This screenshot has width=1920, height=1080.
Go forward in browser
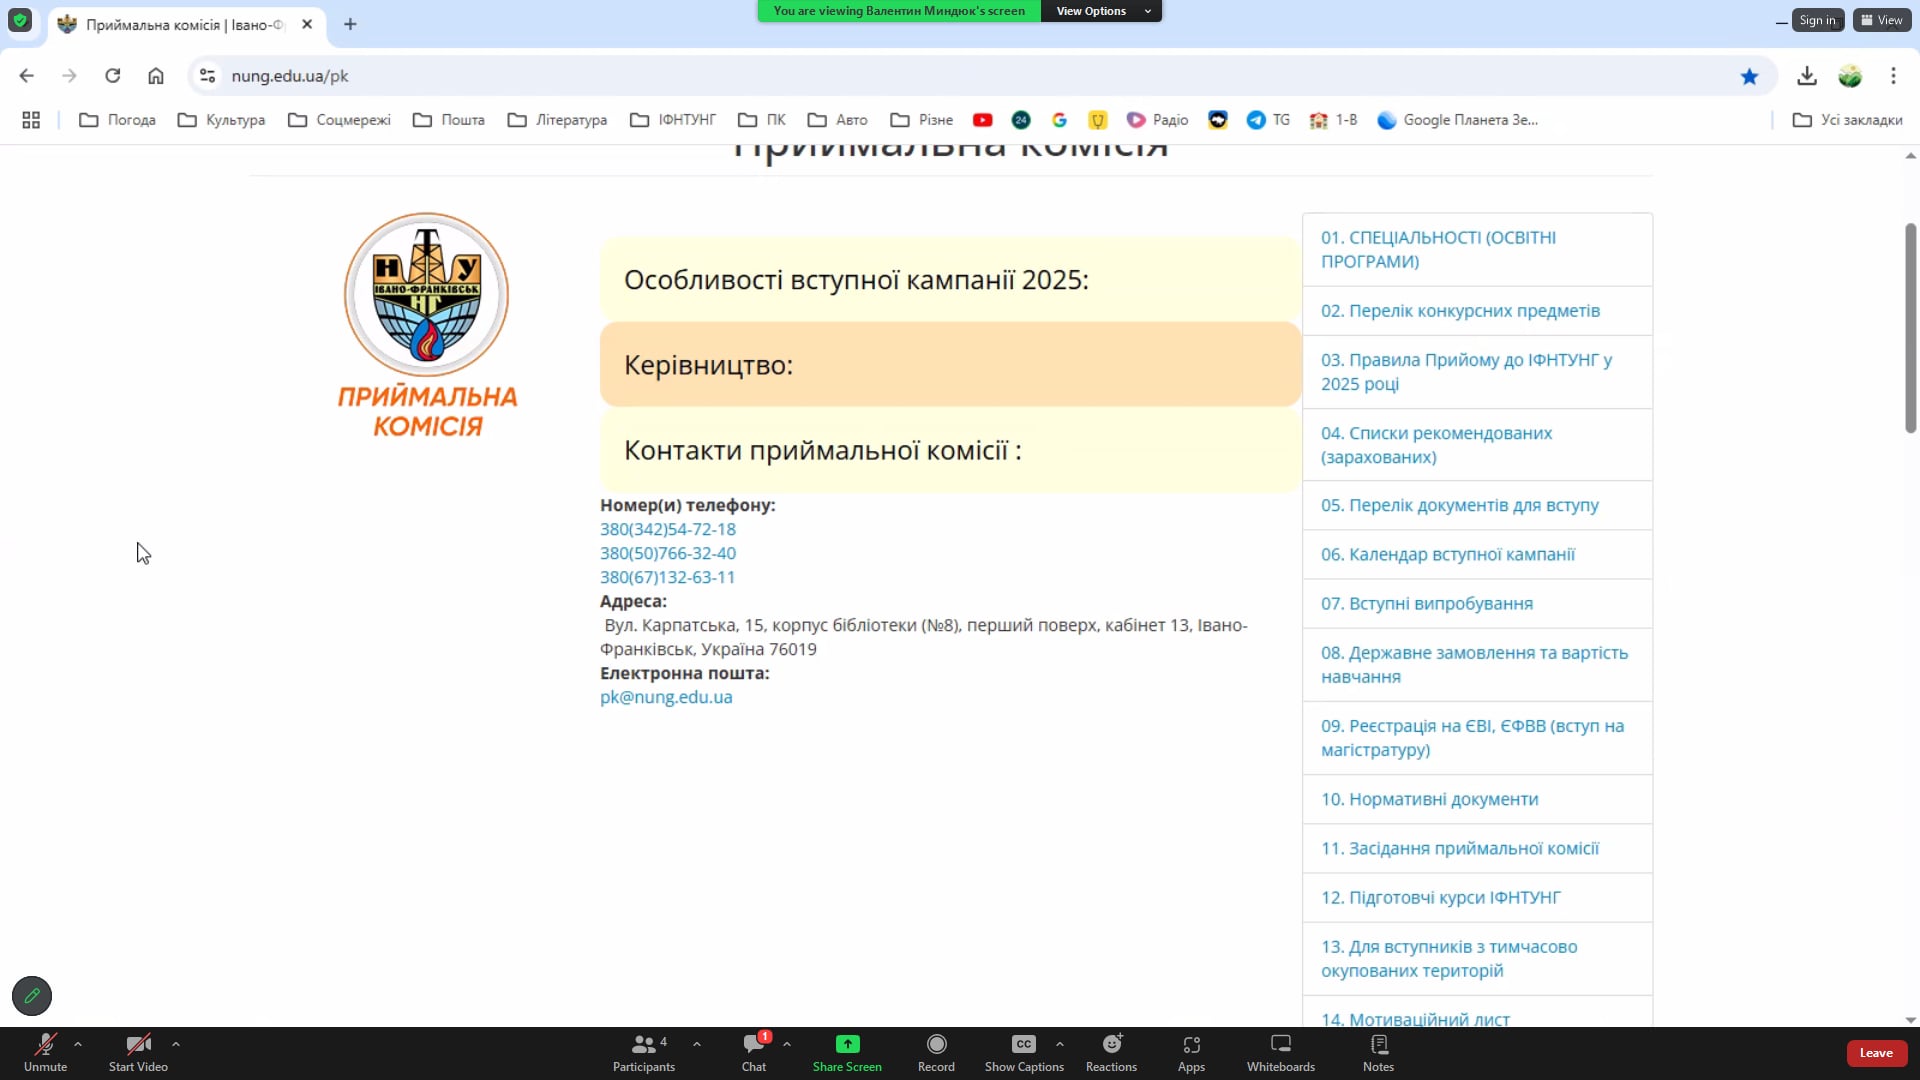69,76
